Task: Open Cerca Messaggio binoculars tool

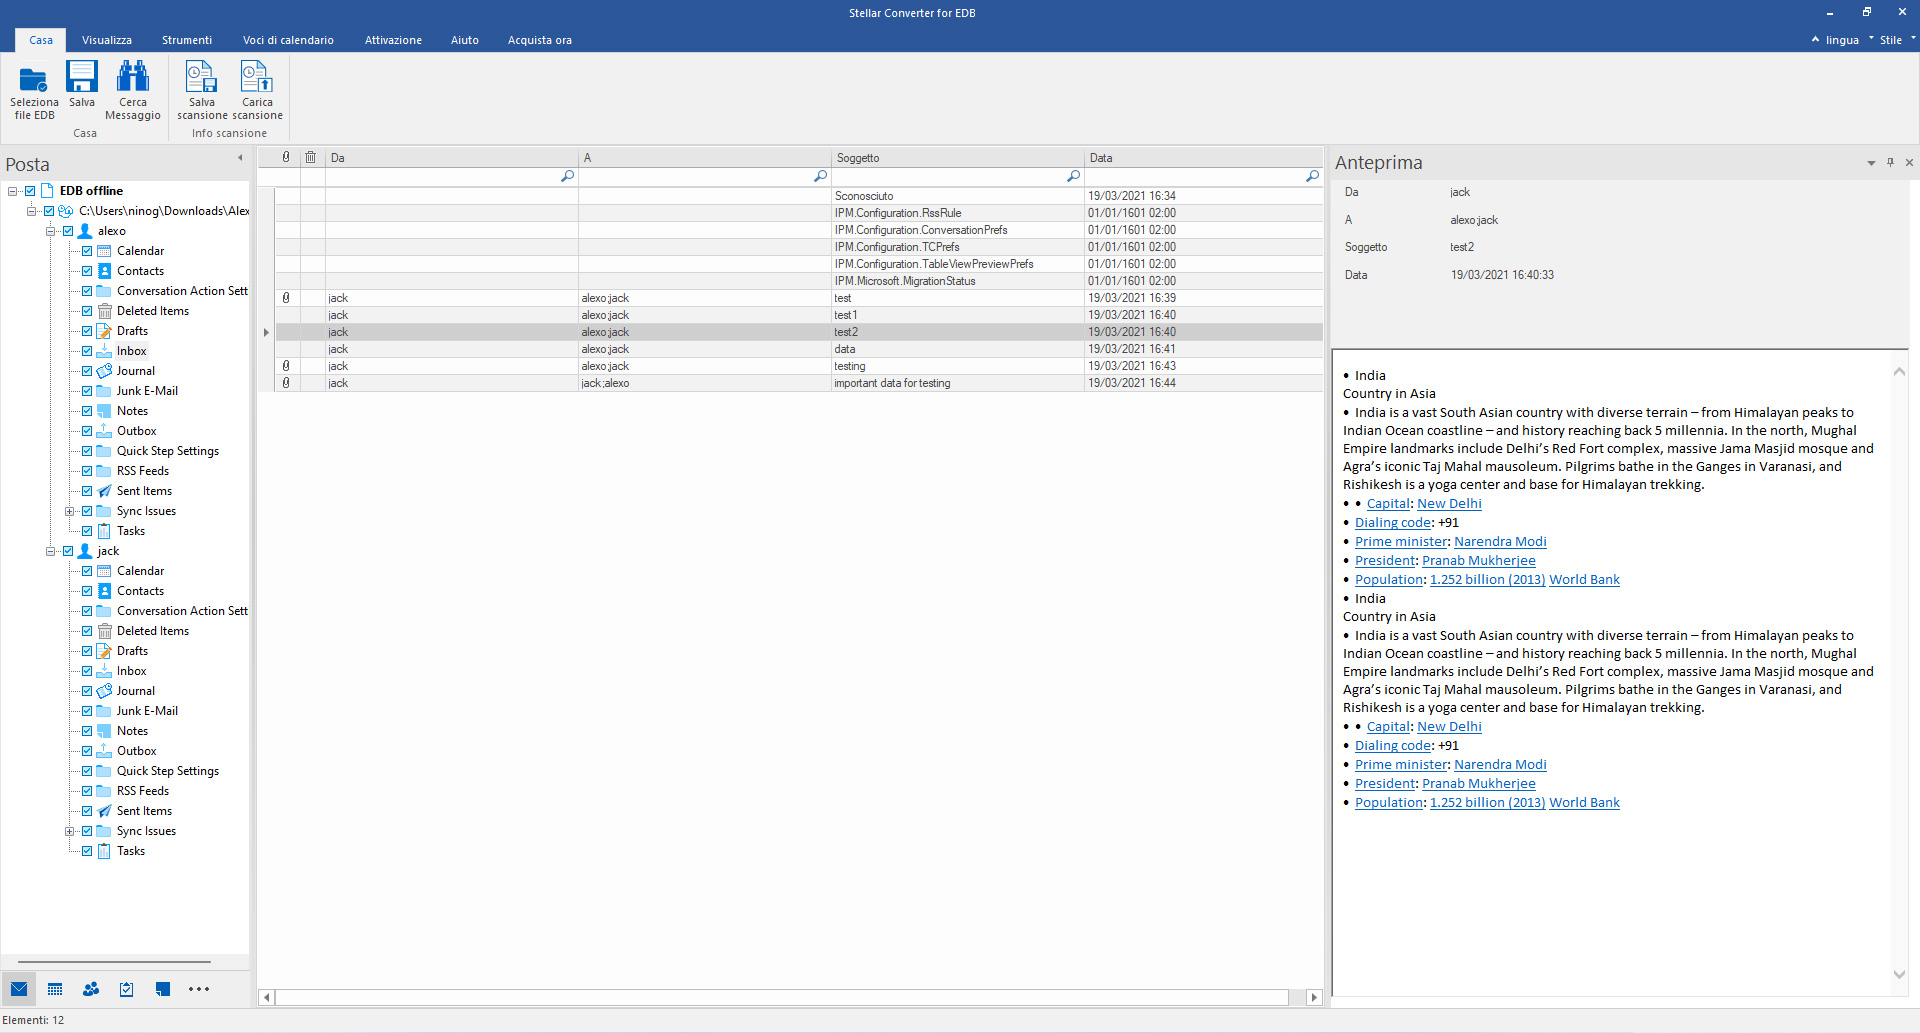Action: coord(132,77)
